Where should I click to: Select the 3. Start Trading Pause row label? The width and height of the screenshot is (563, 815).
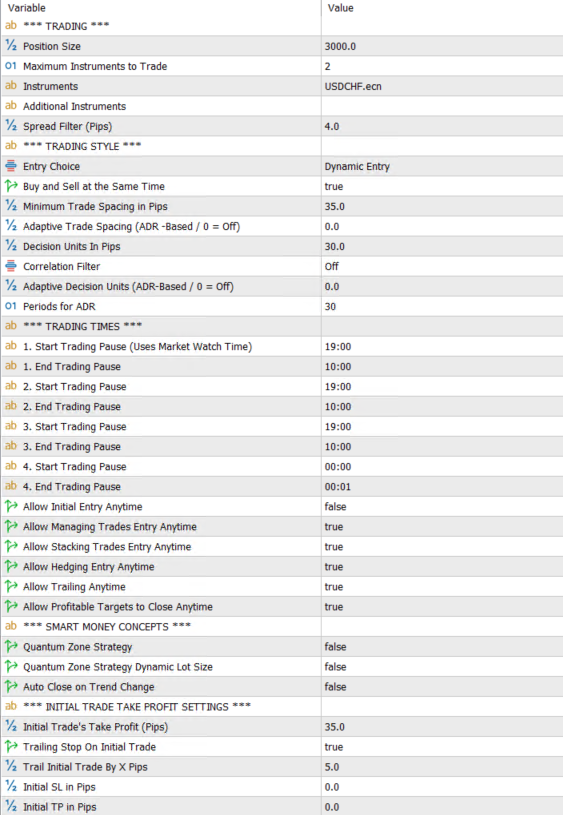click(75, 427)
